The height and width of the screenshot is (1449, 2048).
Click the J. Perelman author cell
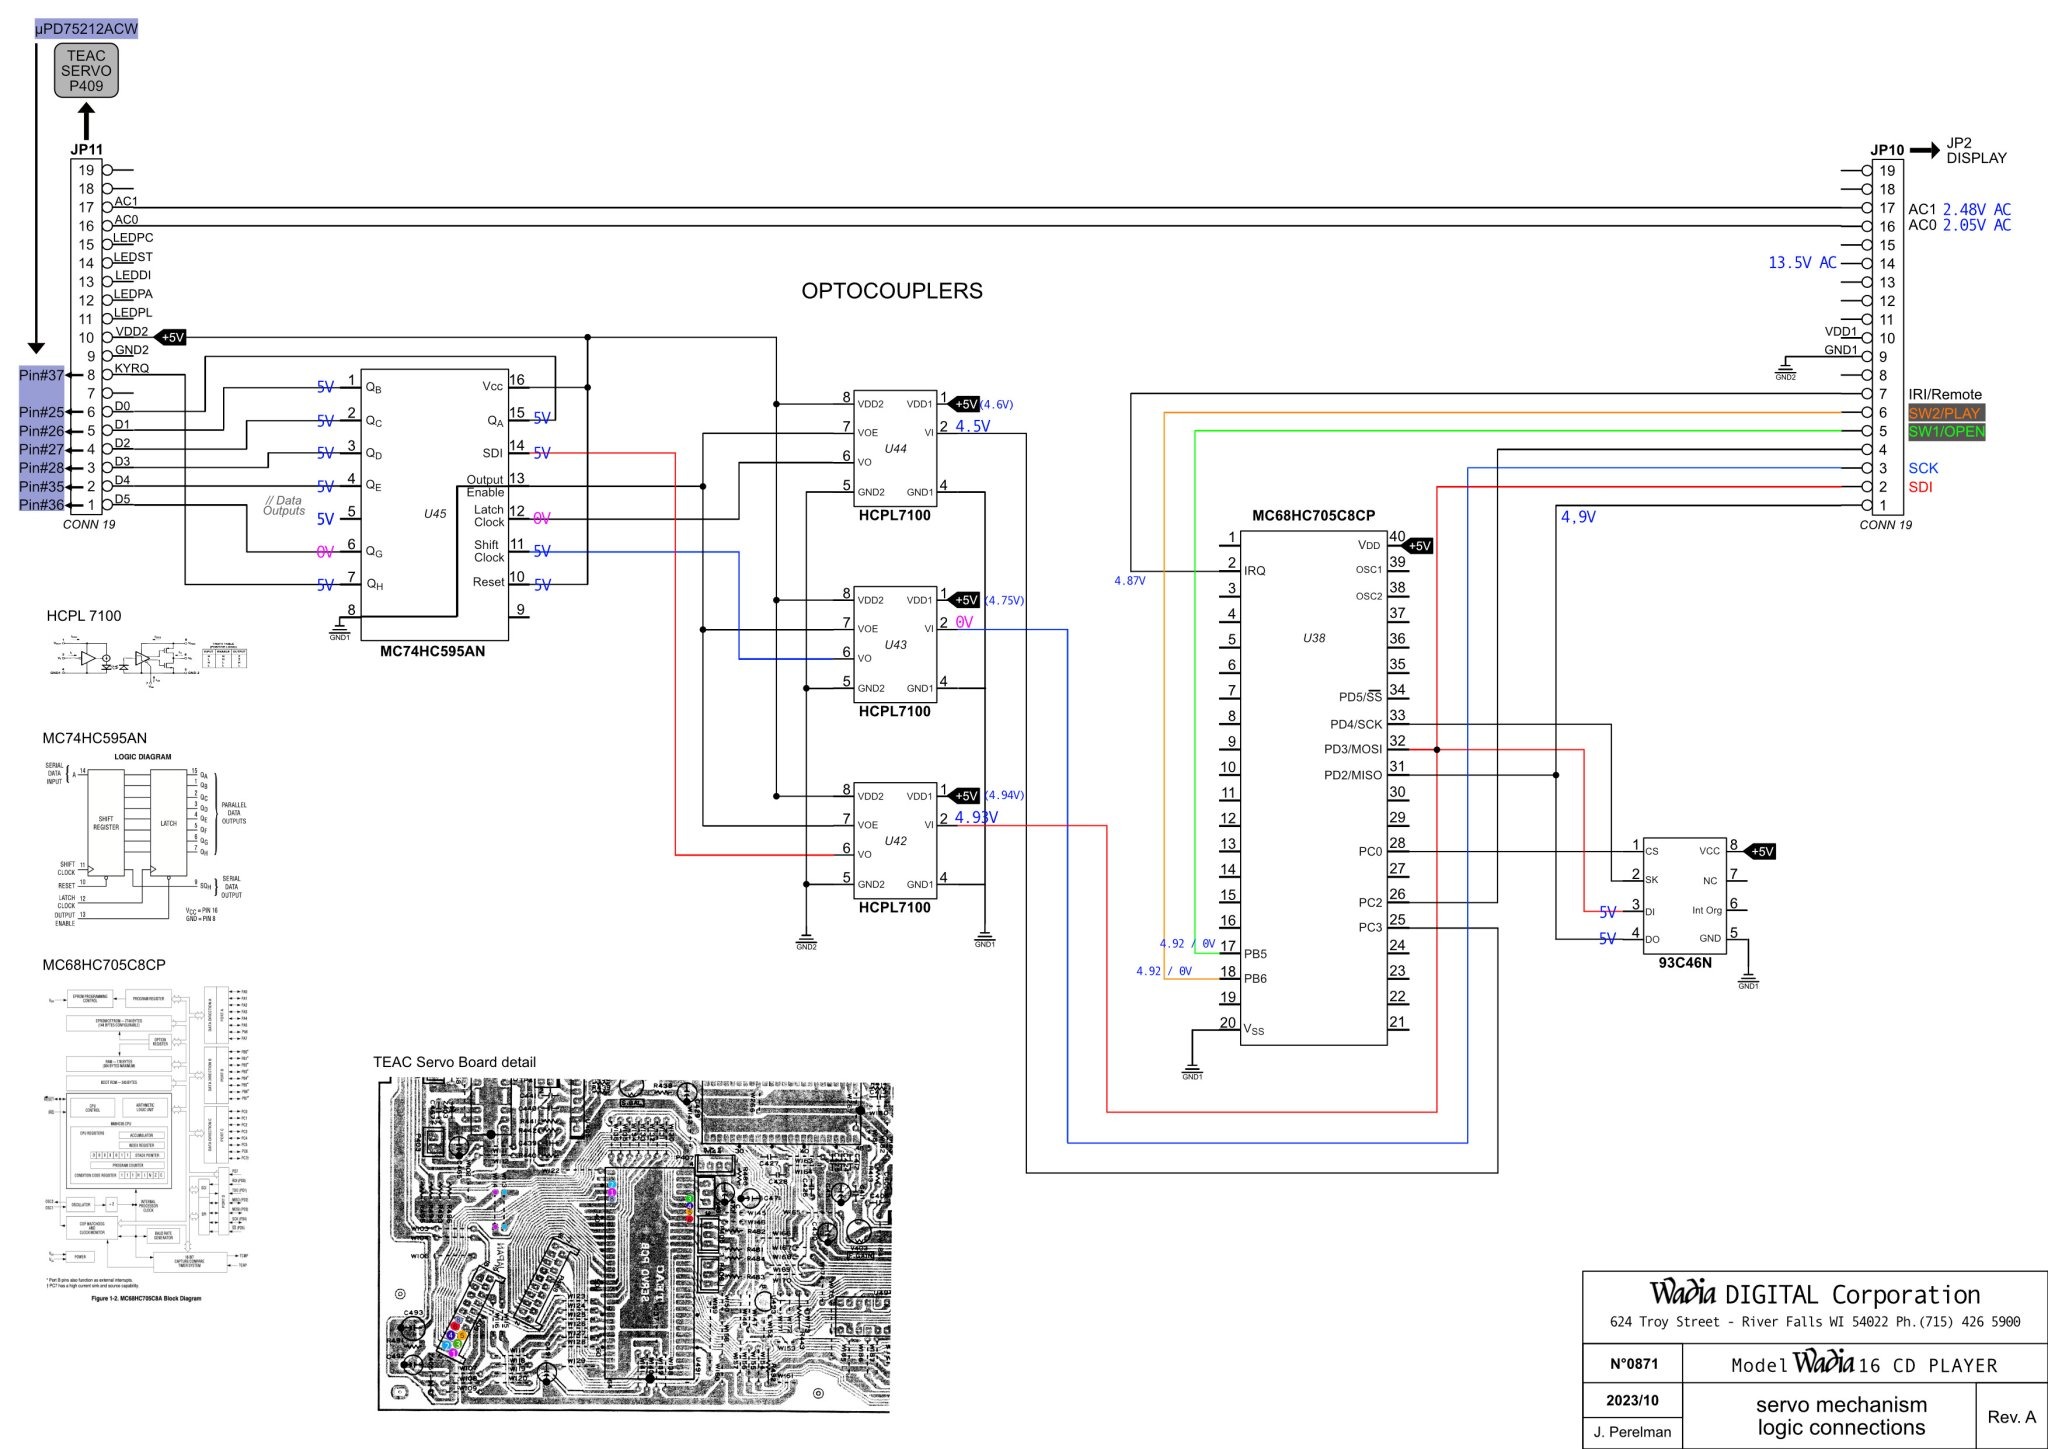(1634, 1432)
